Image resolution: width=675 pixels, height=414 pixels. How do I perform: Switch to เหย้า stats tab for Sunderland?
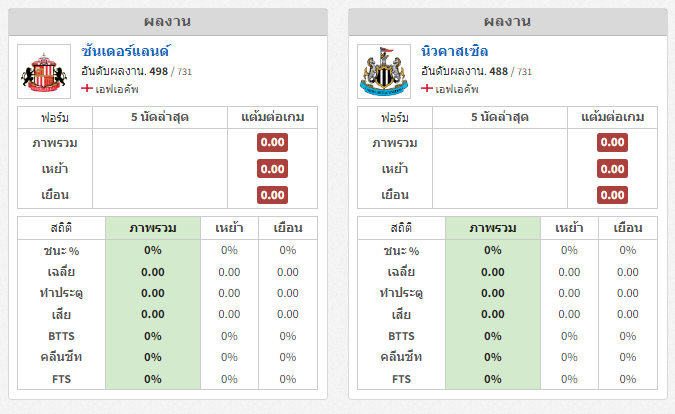point(229,228)
